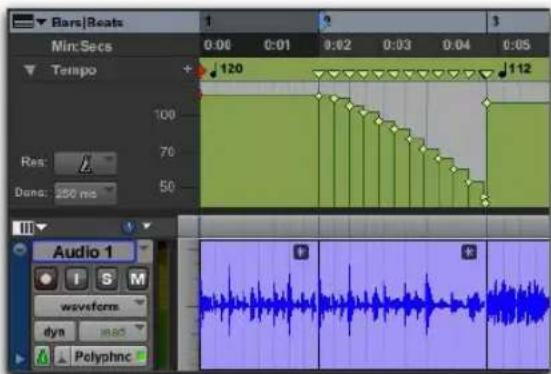Select the tempo diamond at bar 3 top
The height and width of the screenshot is (374, 551).
pos(487,103)
